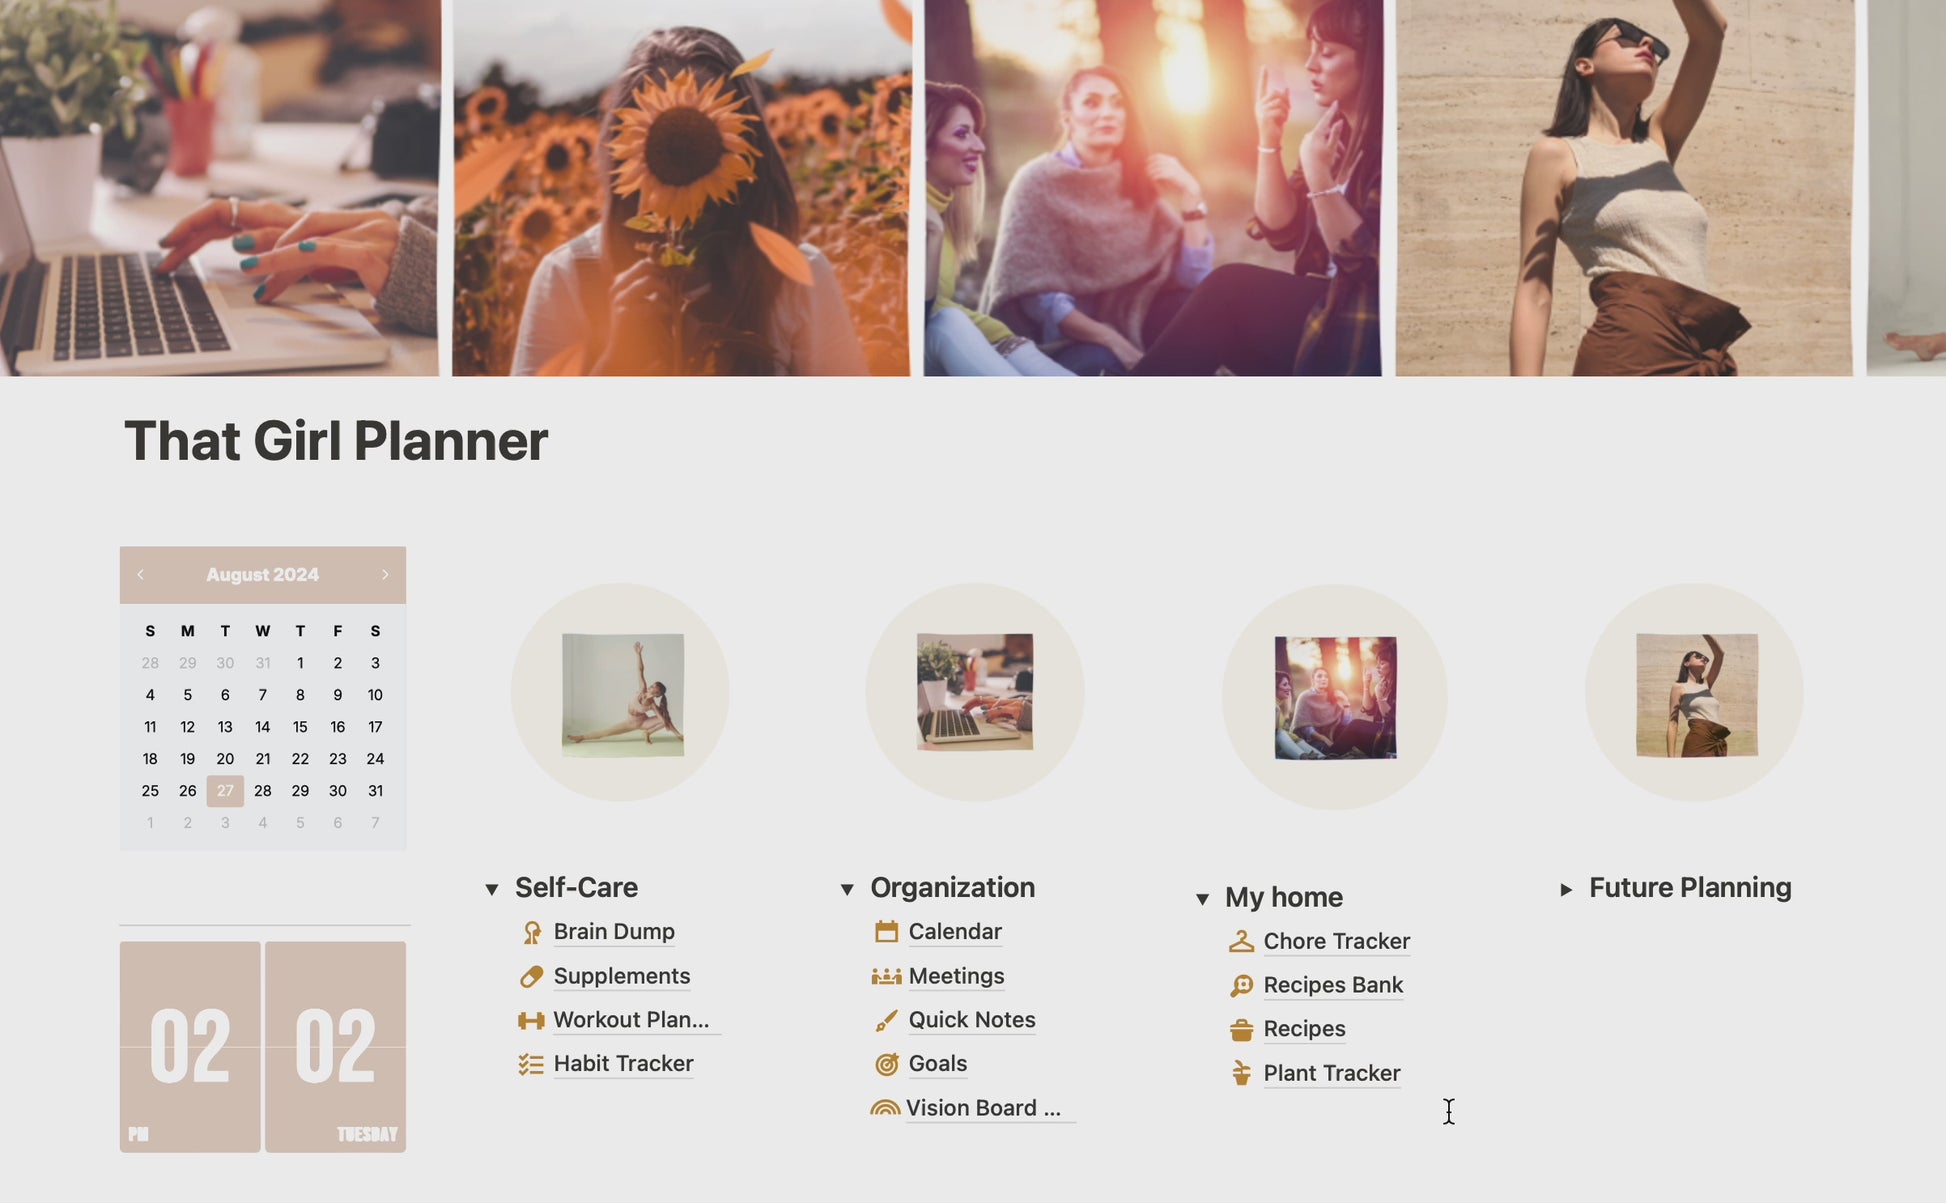Click the Habit Tracker checklist icon

pyautogui.click(x=531, y=1065)
